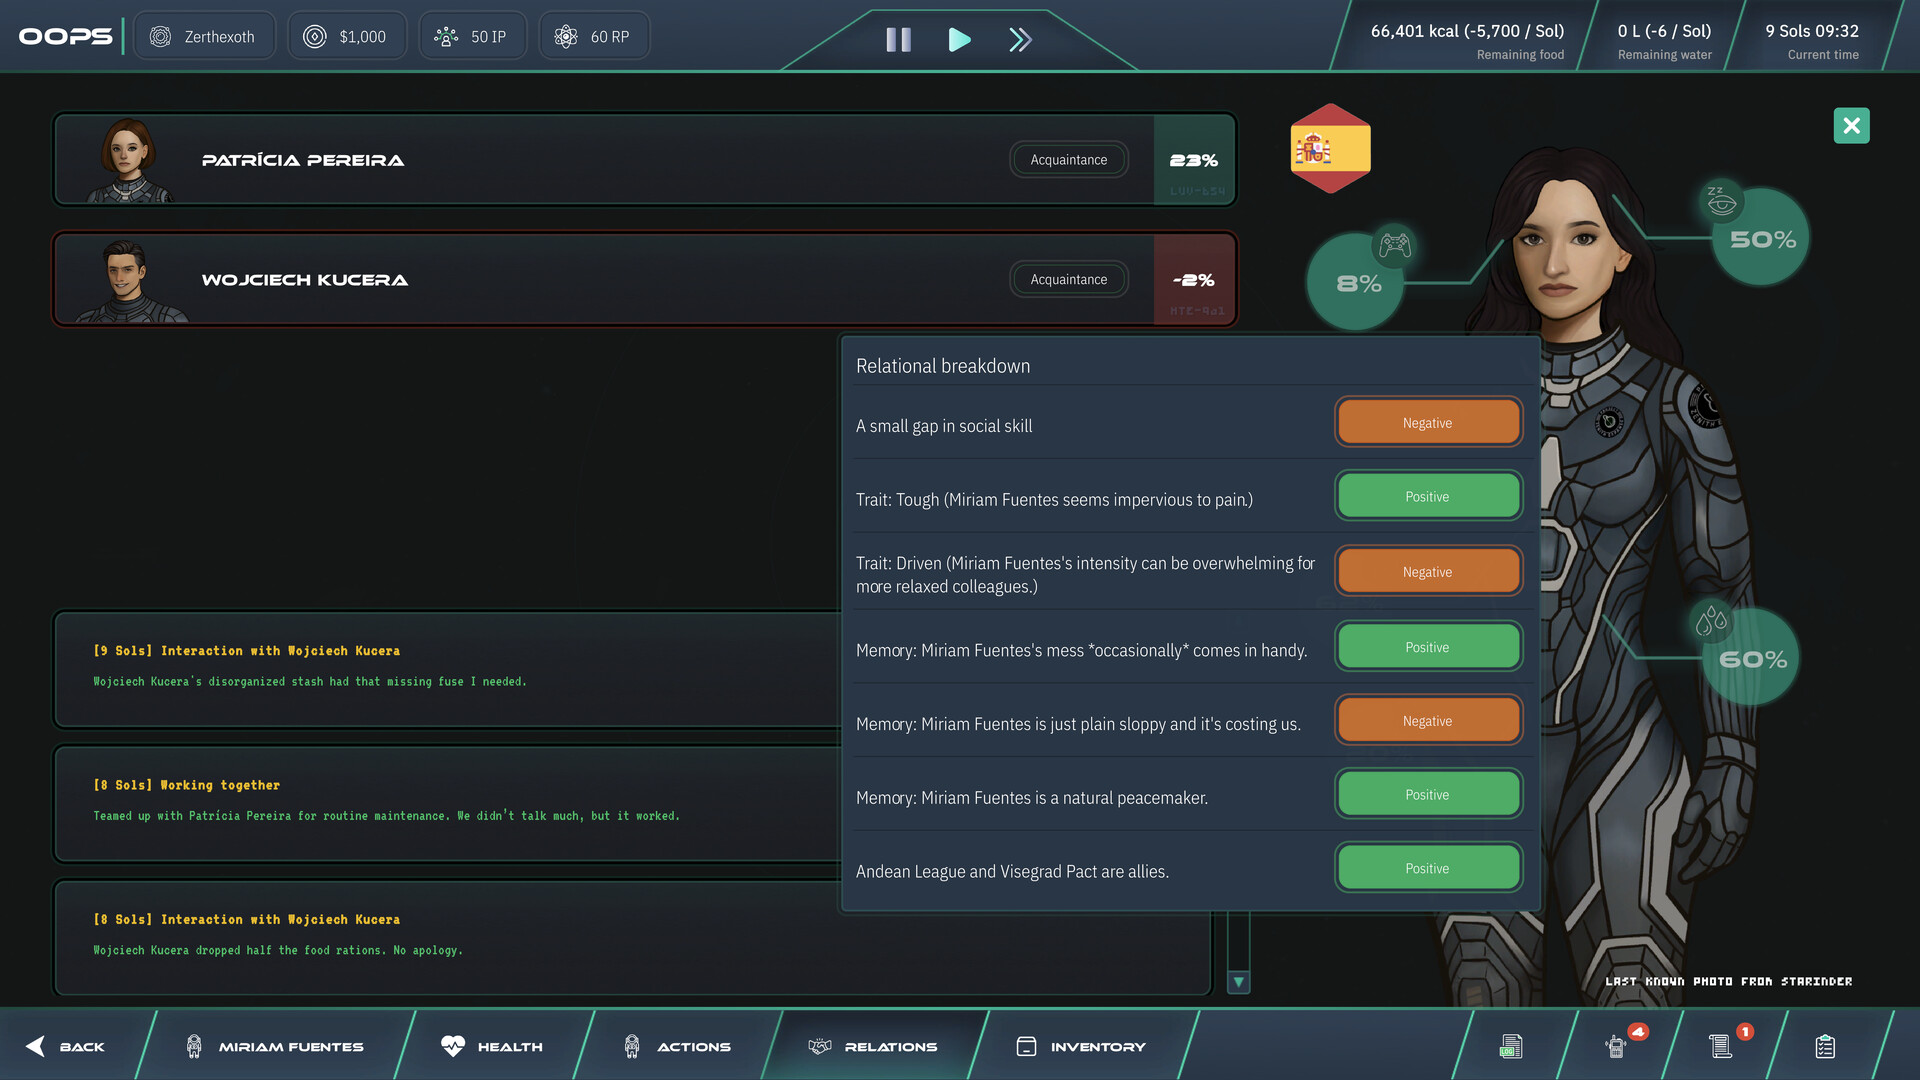Toggle Positive on 'Trait: Tough'

[1428, 495]
